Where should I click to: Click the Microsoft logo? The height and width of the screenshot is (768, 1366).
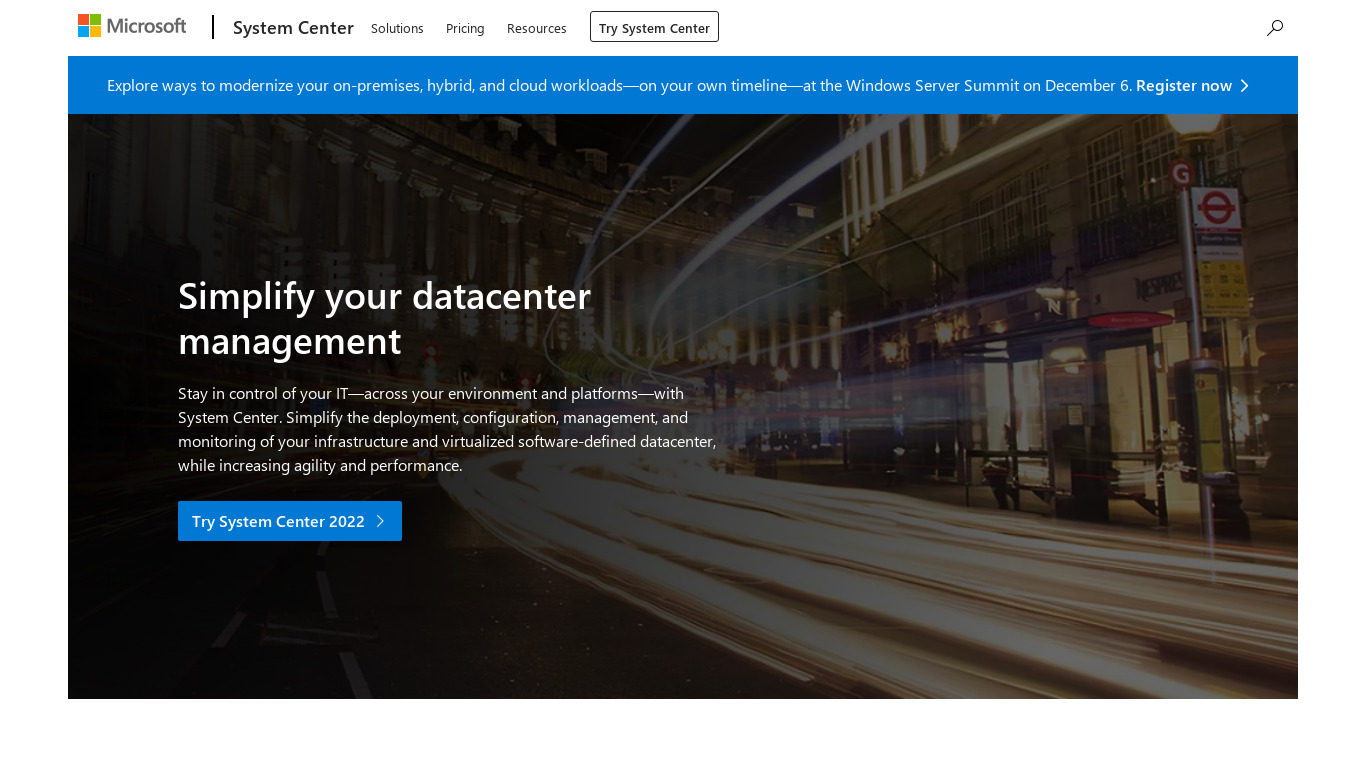click(x=132, y=26)
